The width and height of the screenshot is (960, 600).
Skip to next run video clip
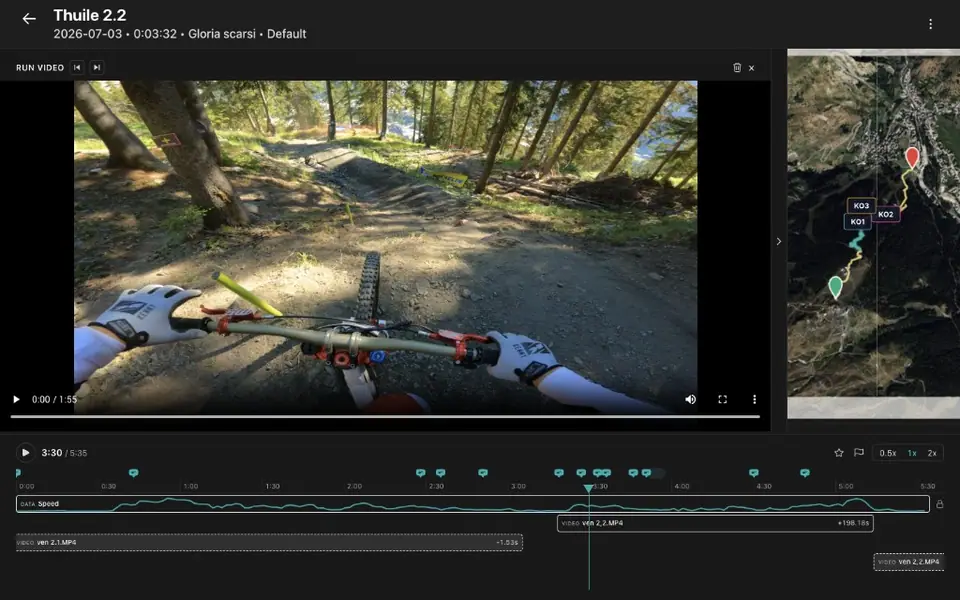96,67
